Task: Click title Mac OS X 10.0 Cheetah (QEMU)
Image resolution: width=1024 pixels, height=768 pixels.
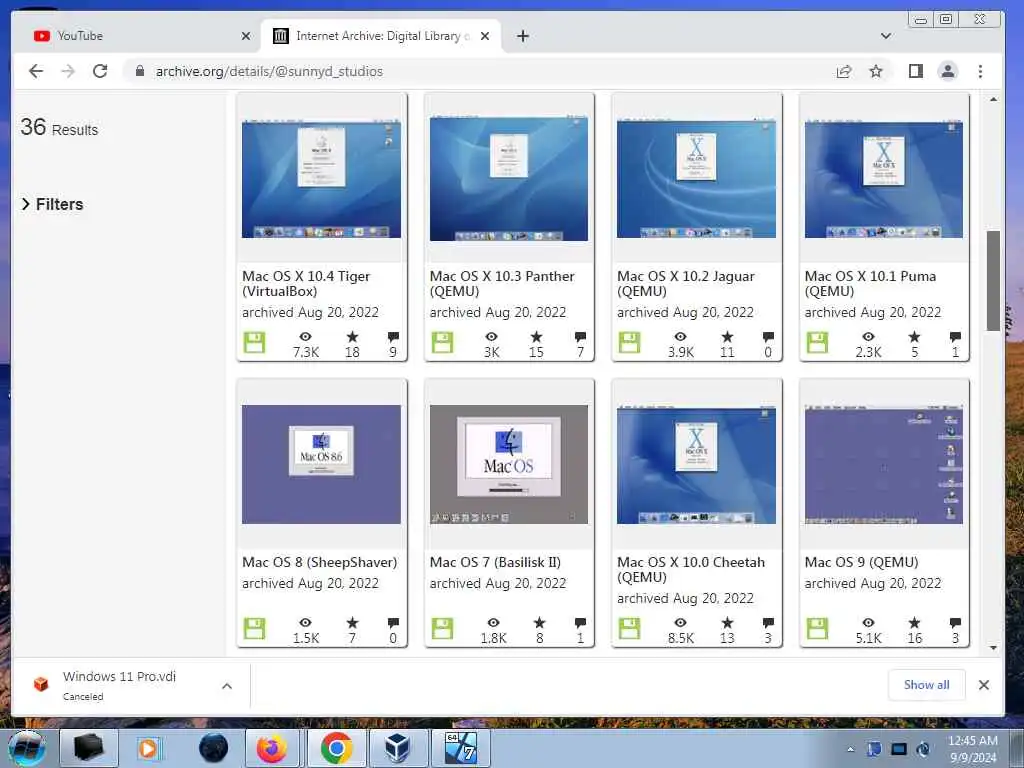Action: [x=691, y=569]
